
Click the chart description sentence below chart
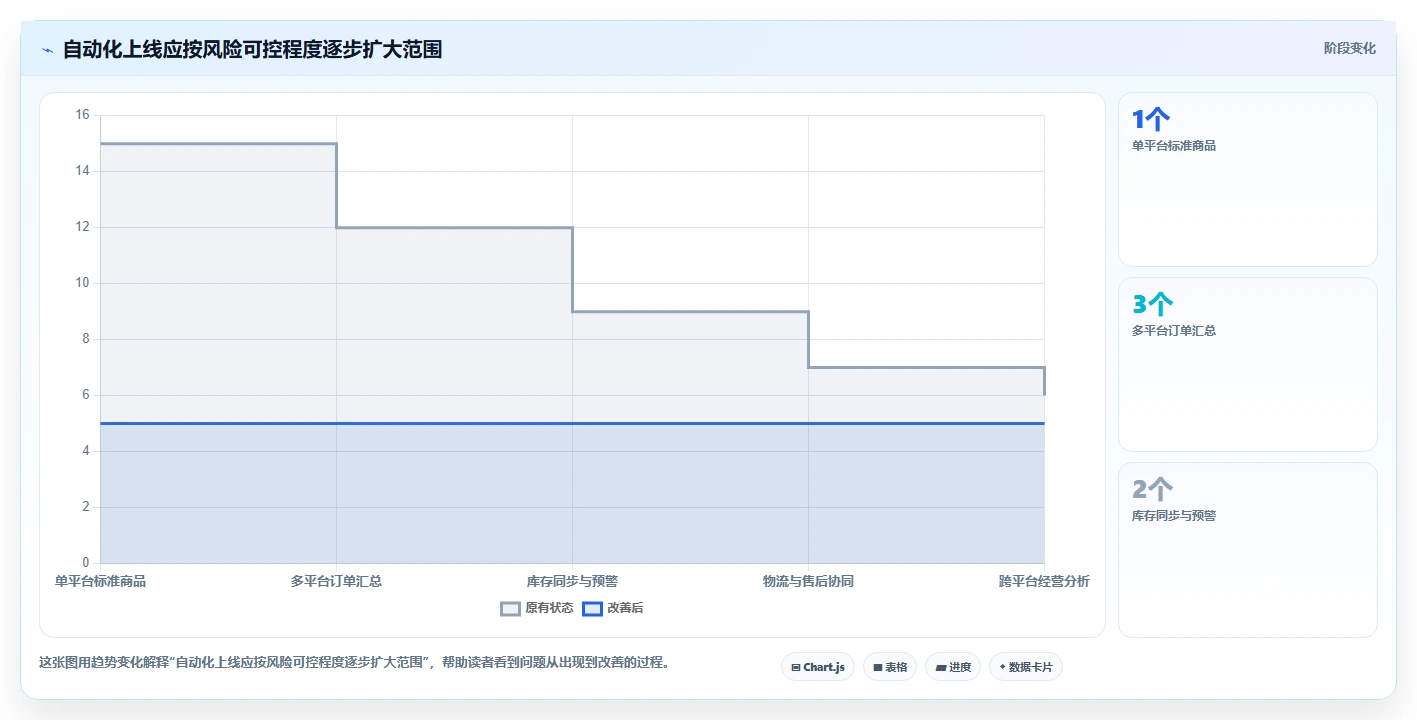coord(354,662)
